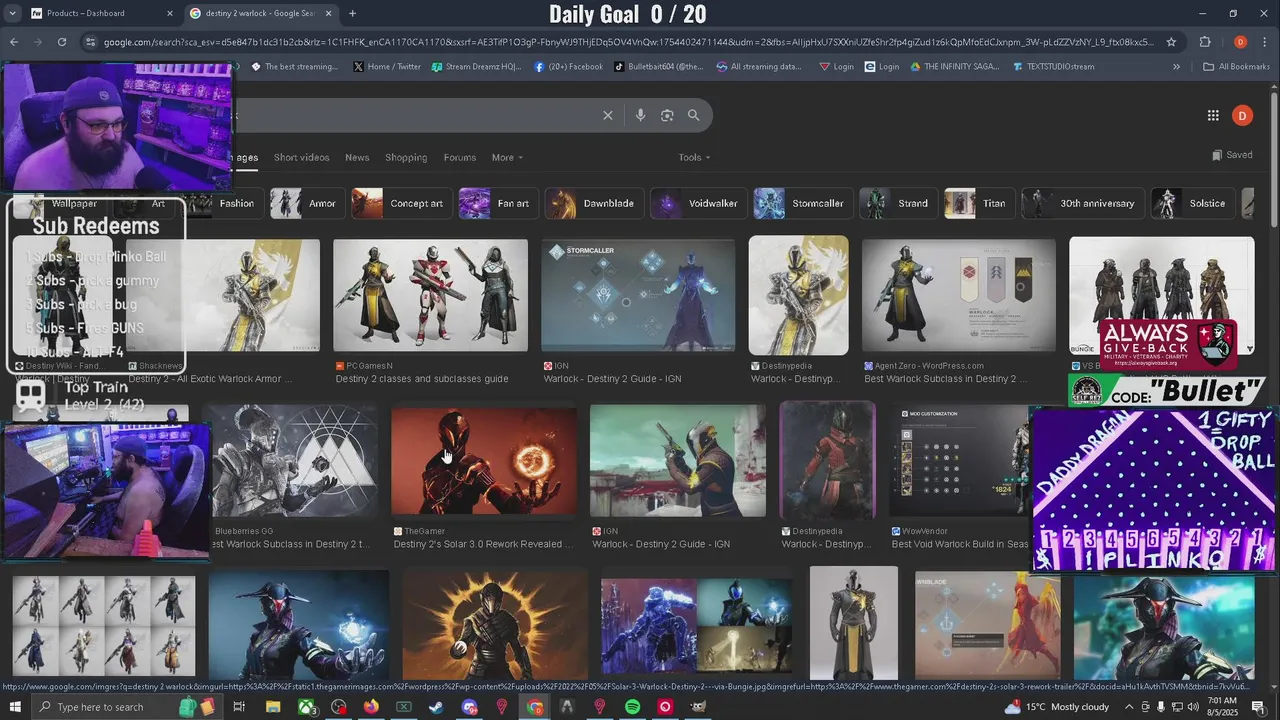Viewport: 1280px width, 720px height.
Task: Open Chrome's three-dot menu
Action: [x=1265, y=42]
